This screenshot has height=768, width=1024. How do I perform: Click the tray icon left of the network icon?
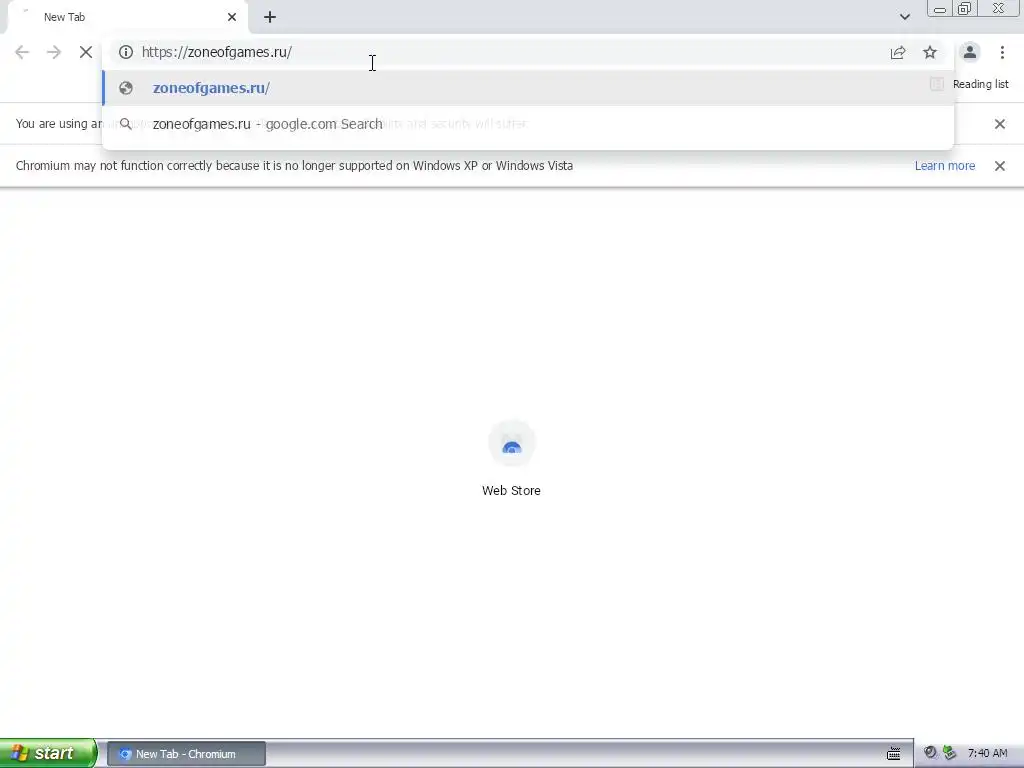tap(930, 753)
